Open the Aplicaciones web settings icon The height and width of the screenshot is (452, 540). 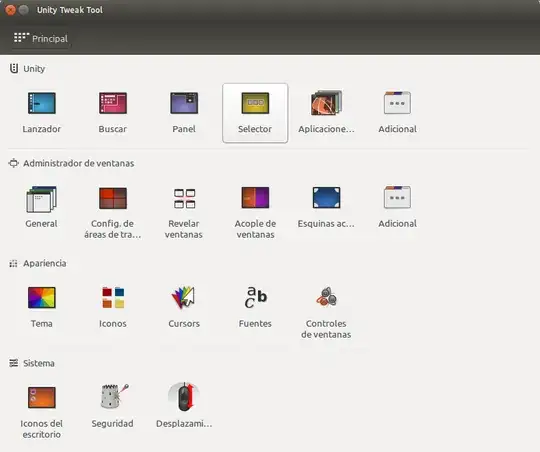point(326,113)
